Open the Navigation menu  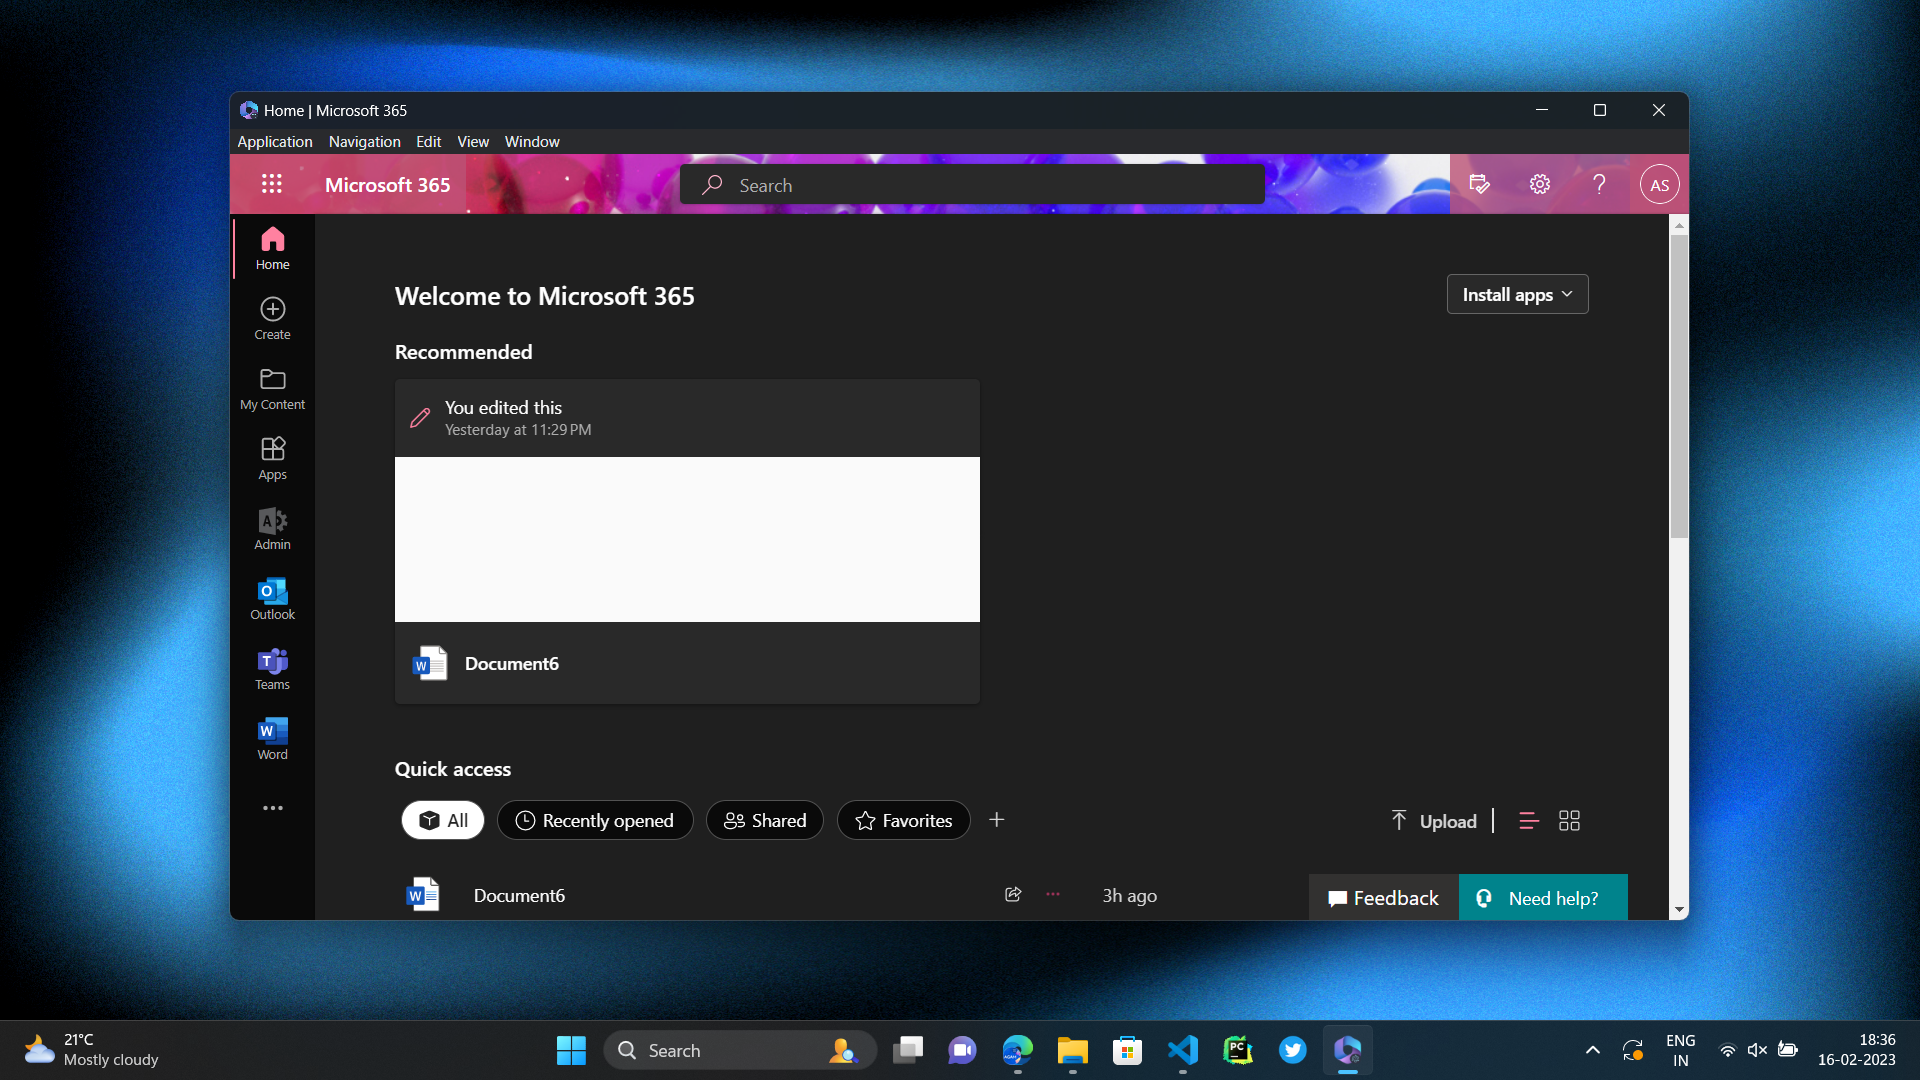364,142
